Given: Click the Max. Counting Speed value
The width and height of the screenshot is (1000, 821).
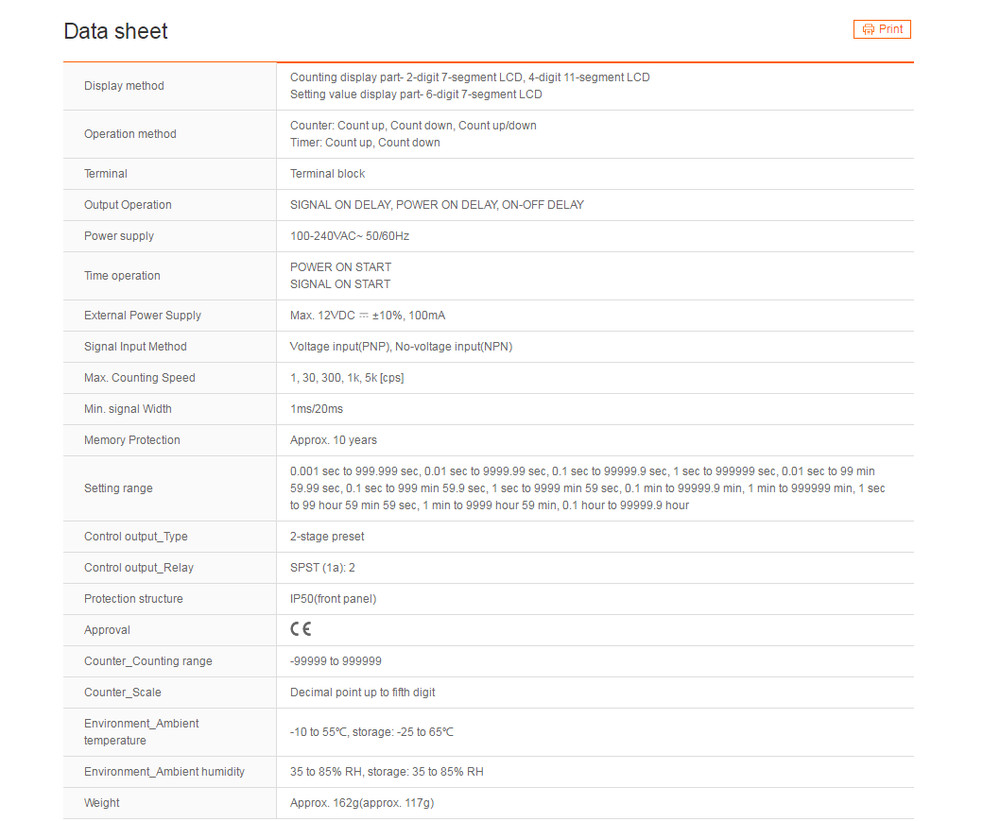Looking at the screenshot, I should (x=346, y=378).
